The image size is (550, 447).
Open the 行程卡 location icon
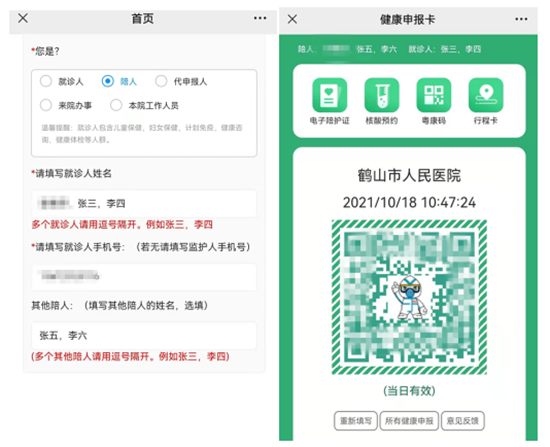pyautogui.click(x=486, y=95)
